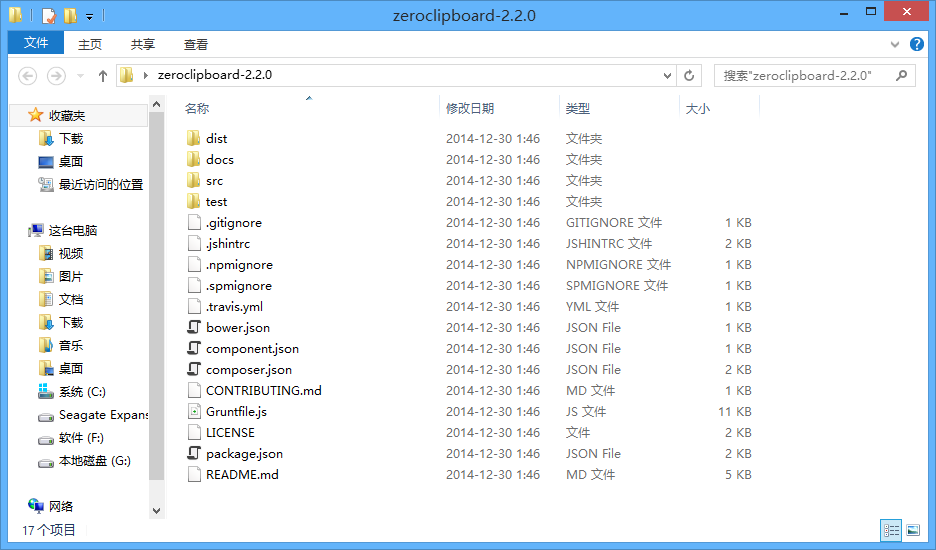Open 桌面 under favorites
The width and height of the screenshot is (936, 550).
point(61,161)
